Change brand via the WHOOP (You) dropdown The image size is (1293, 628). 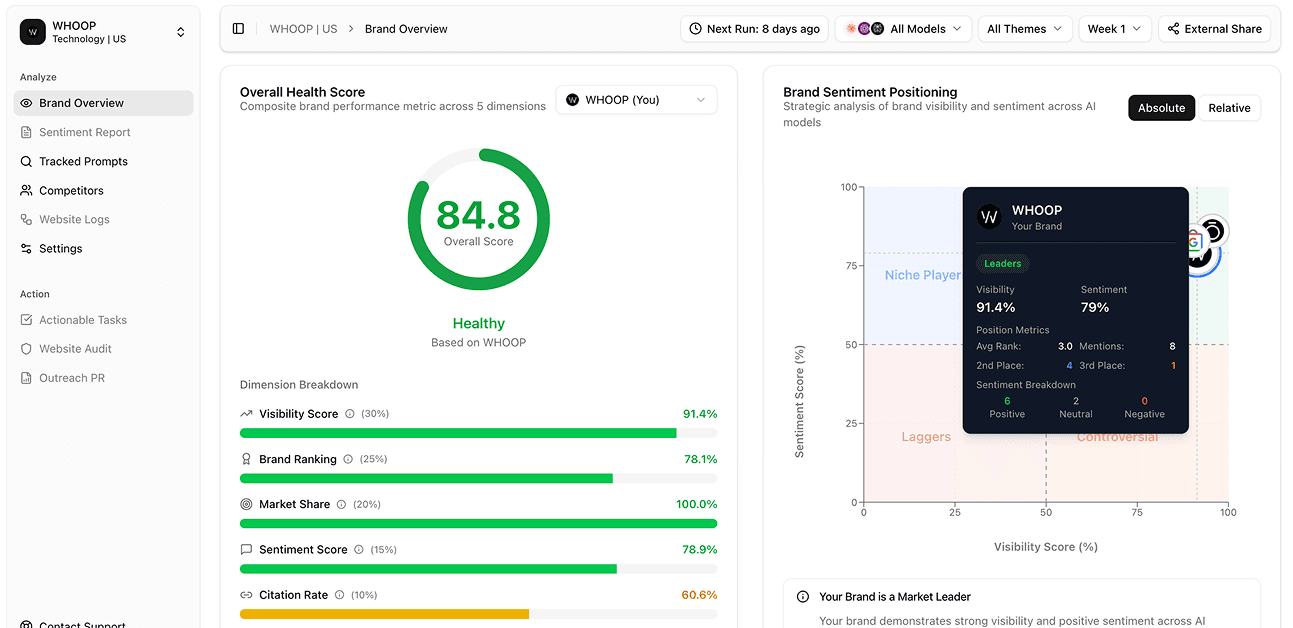[x=636, y=99]
